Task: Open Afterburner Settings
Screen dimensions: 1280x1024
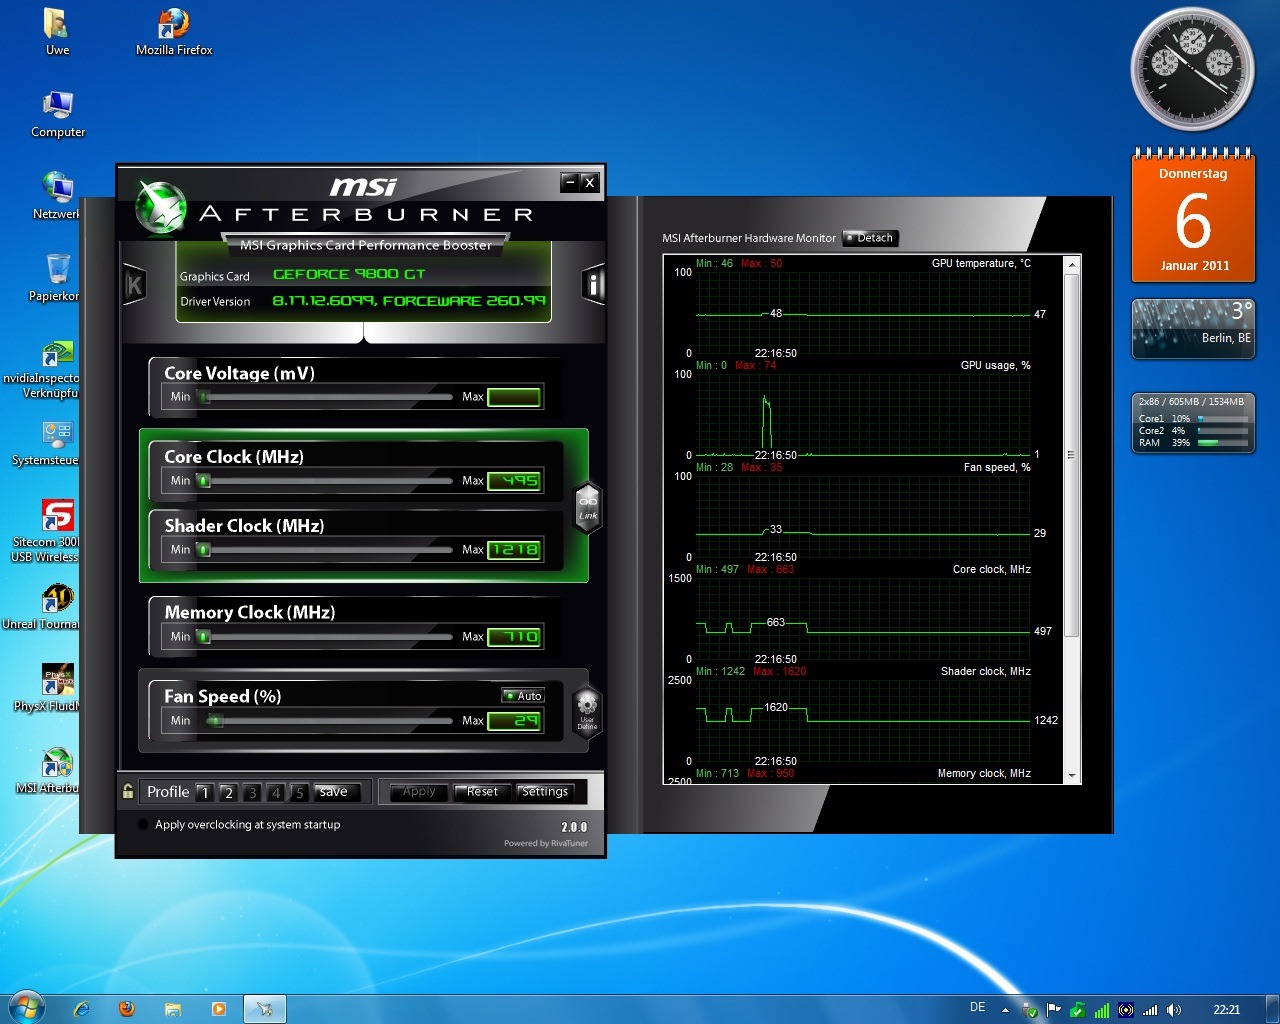Action: click(x=545, y=792)
